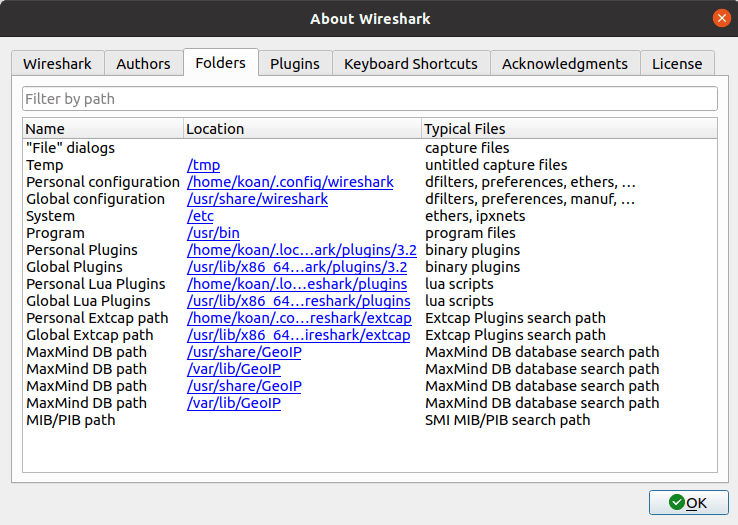Open the Acknowledgments tab
The width and height of the screenshot is (738, 525).
pyautogui.click(x=565, y=63)
